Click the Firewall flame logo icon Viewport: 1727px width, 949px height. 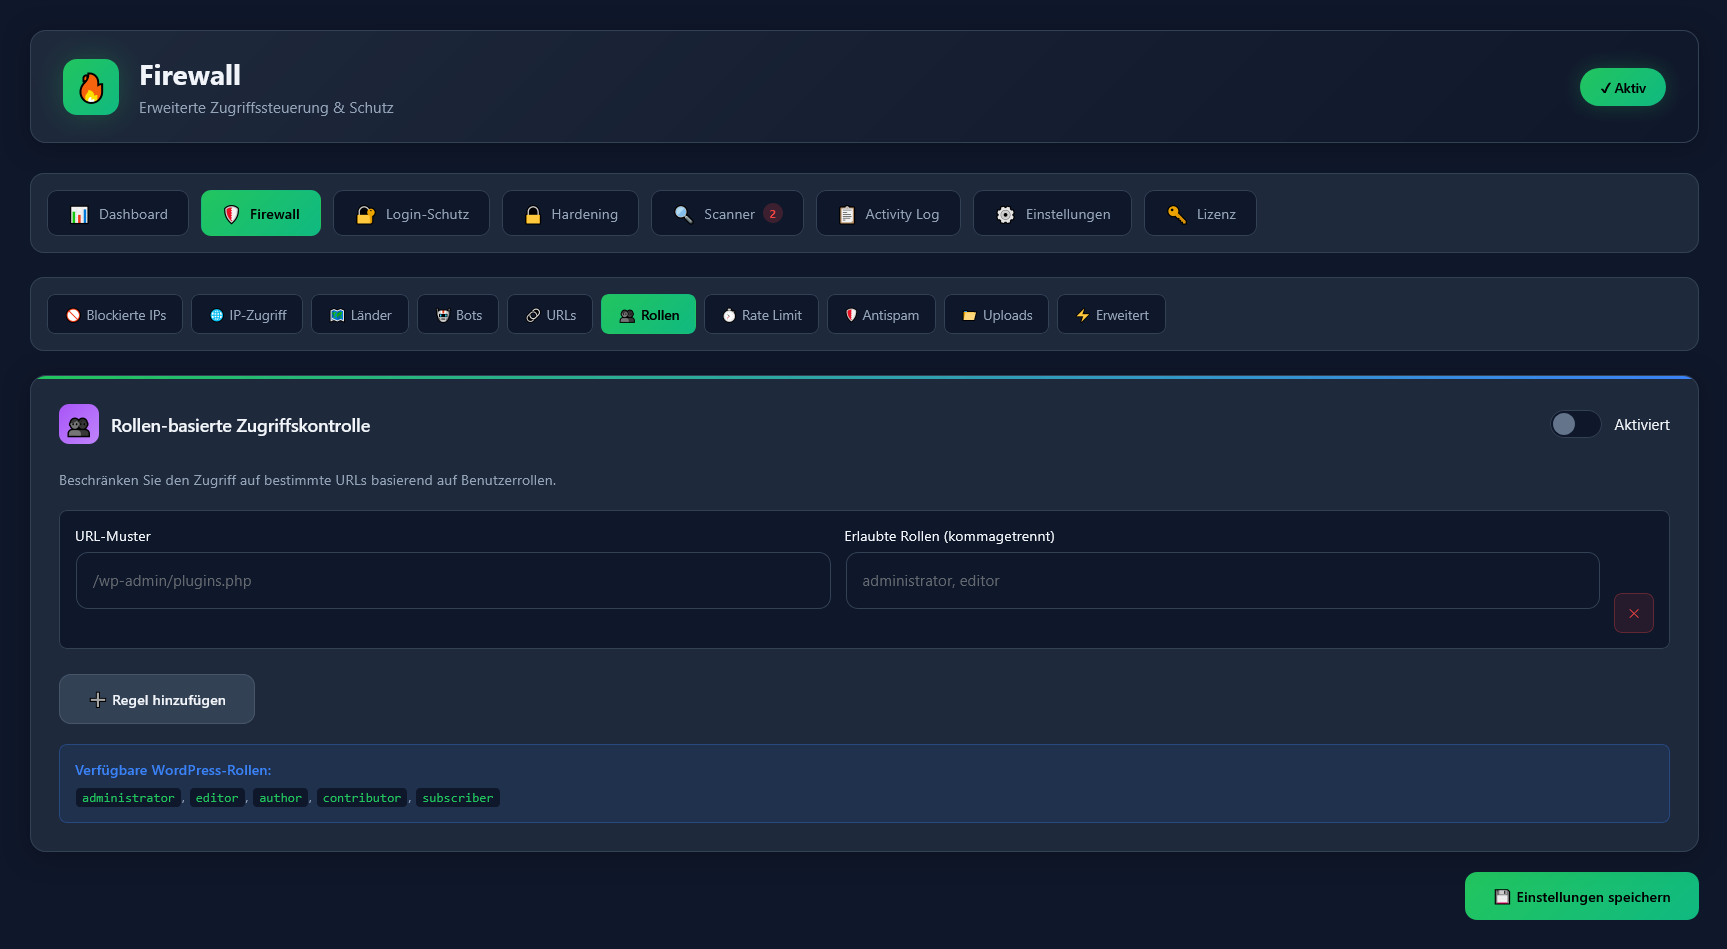pos(91,87)
